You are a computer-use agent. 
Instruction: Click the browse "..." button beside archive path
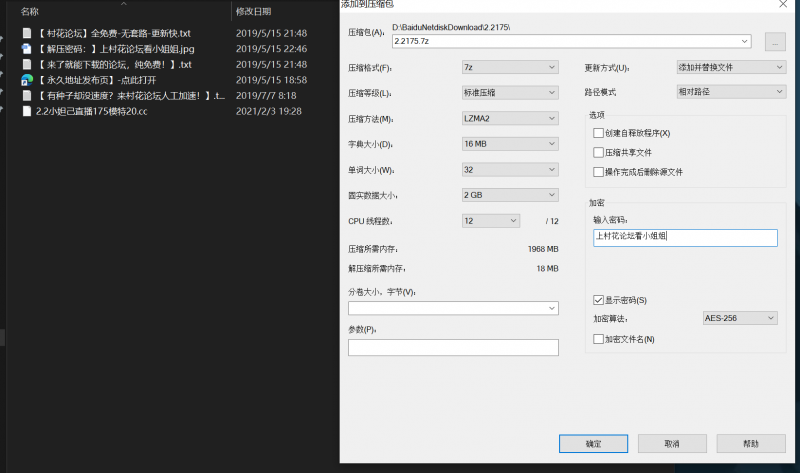(774, 41)
